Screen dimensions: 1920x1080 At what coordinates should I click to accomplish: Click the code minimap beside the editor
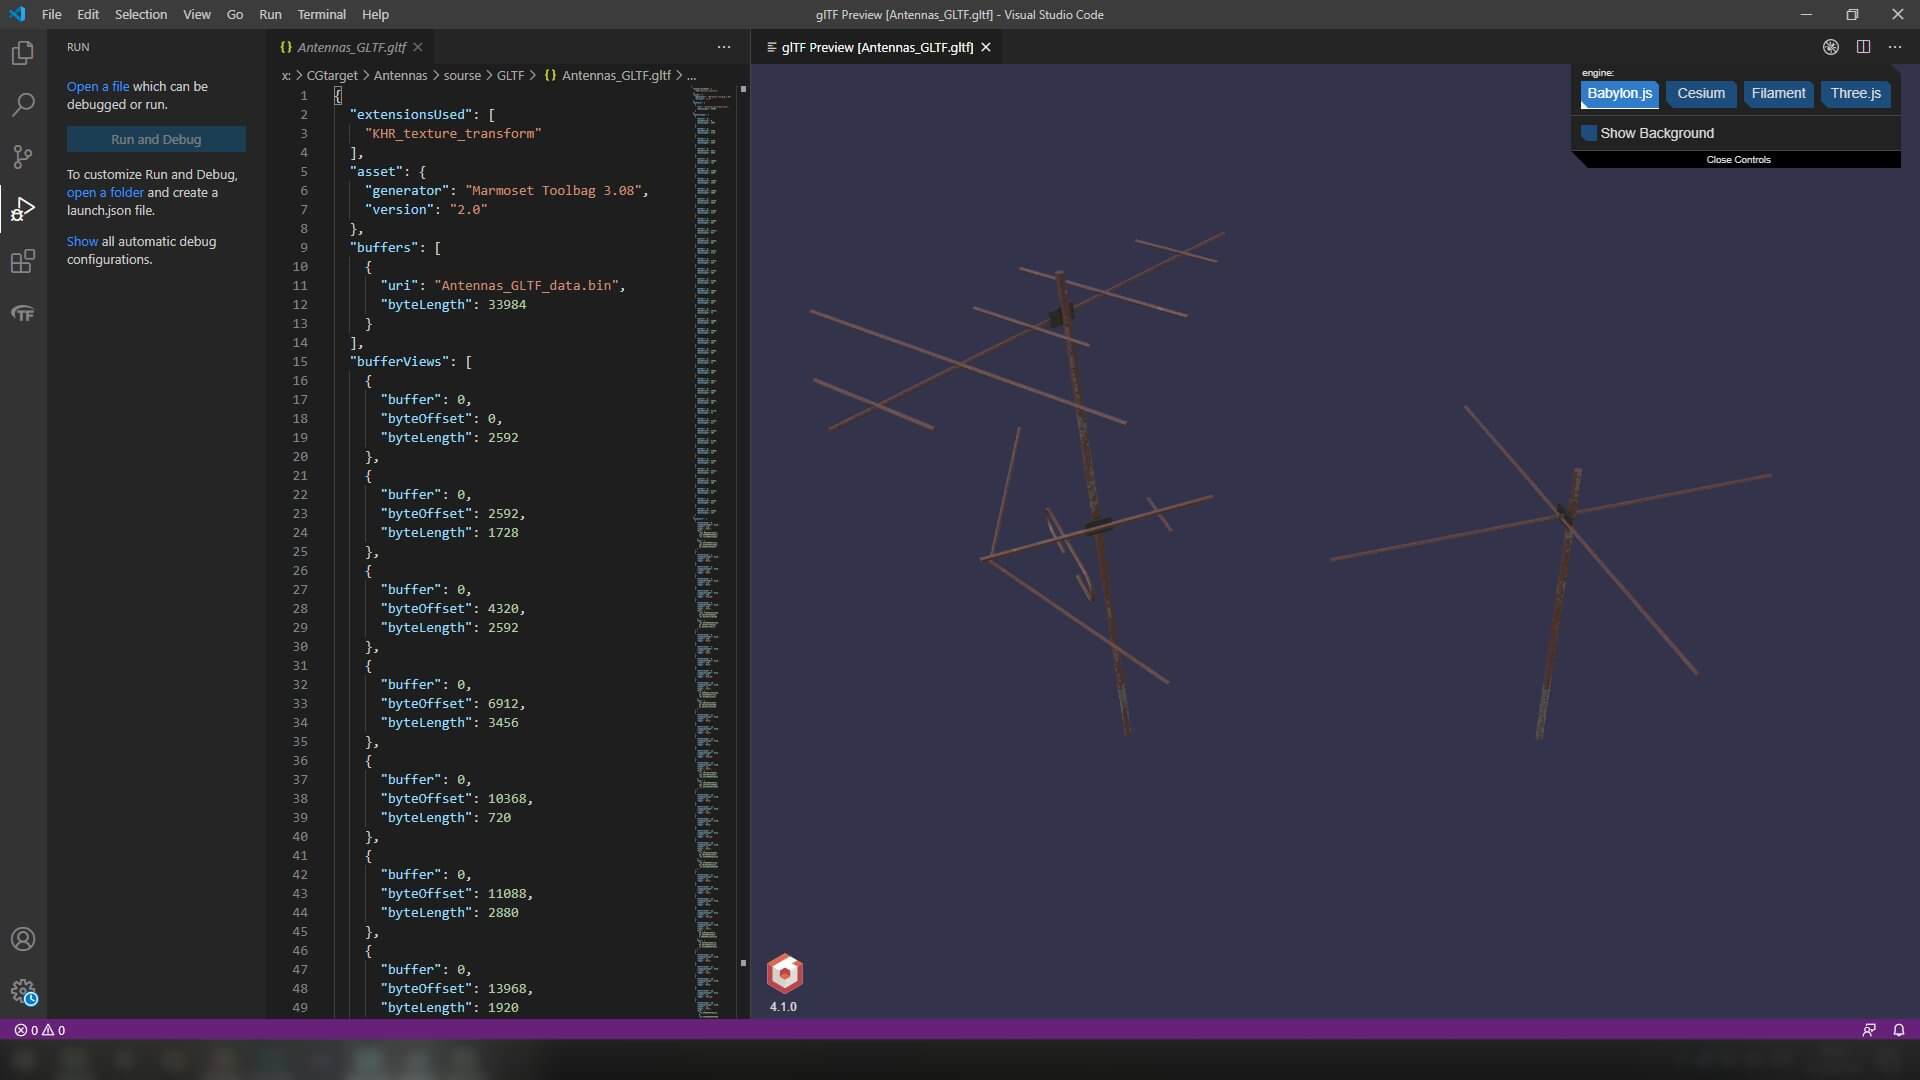[x=712, y=550]
